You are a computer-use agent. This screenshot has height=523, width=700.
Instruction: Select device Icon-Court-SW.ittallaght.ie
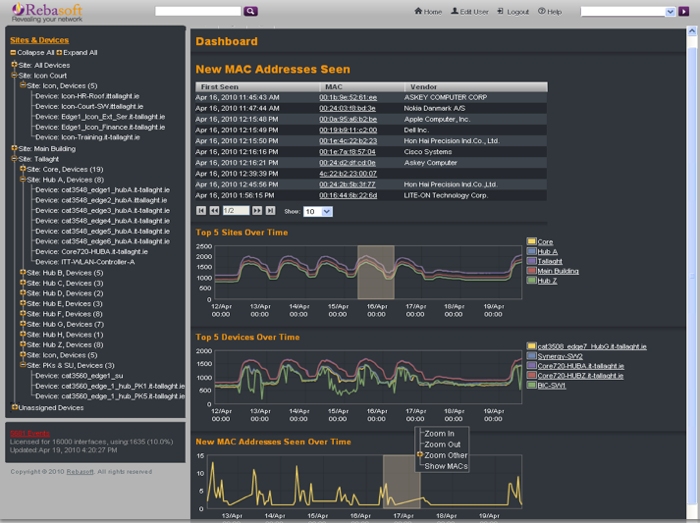pos(89,106)
